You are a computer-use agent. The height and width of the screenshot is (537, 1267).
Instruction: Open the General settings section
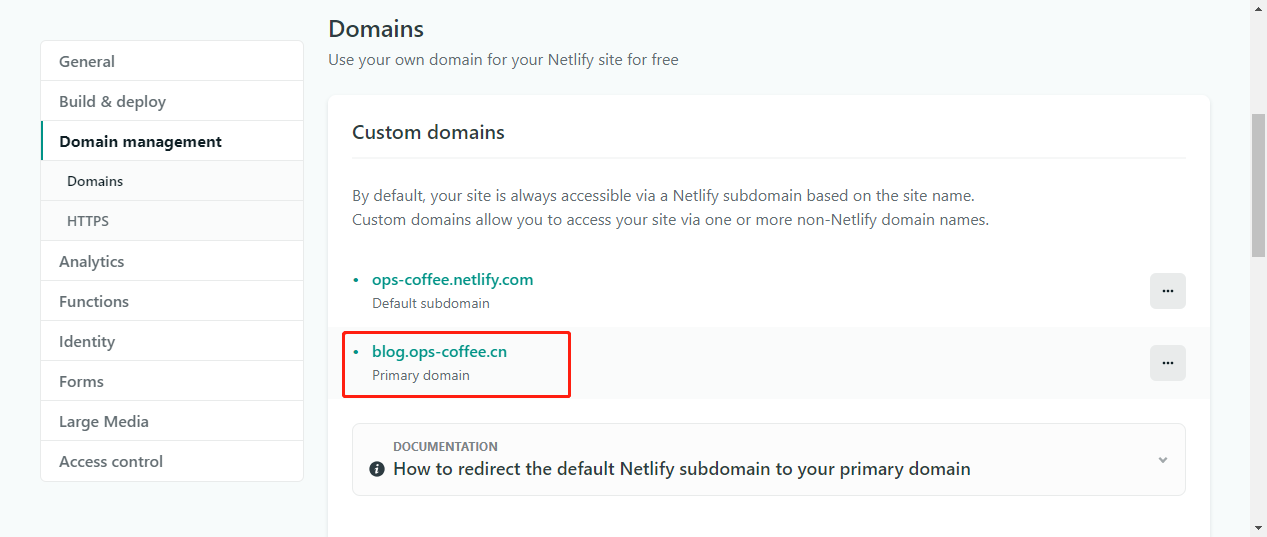tap(87, 61)
